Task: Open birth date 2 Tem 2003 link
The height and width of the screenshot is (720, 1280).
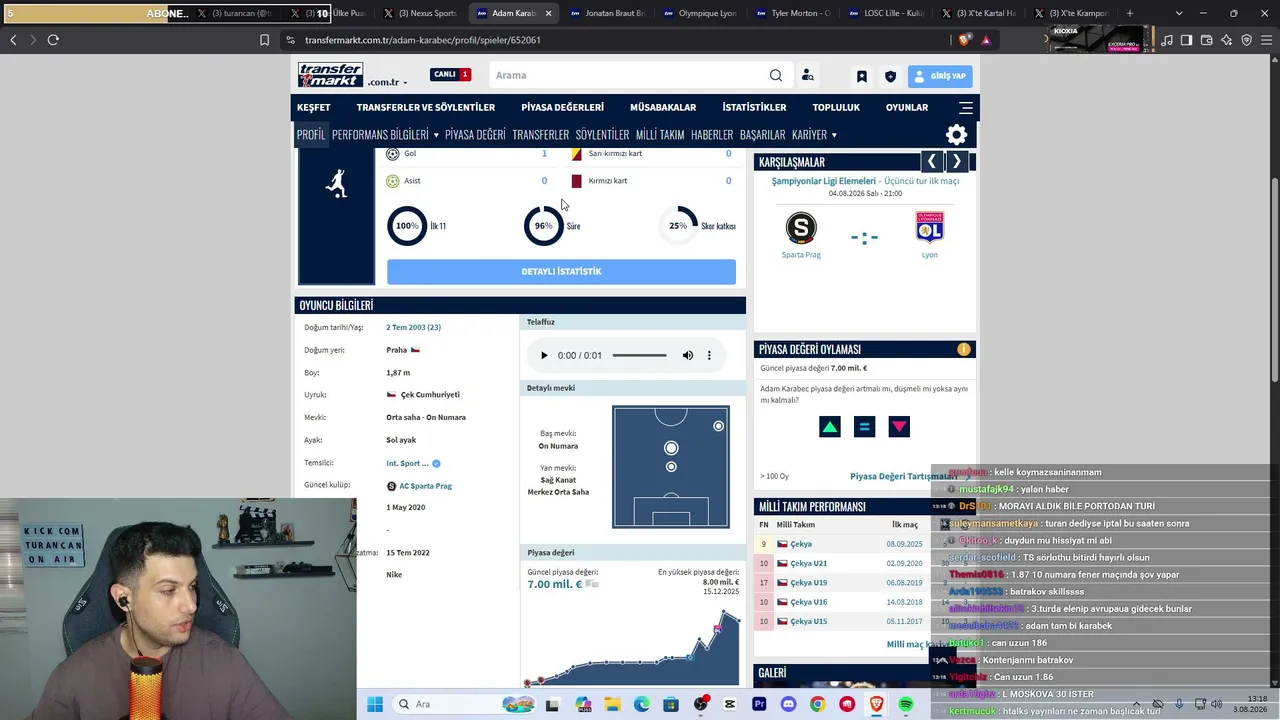Action: tap(413, 327)
